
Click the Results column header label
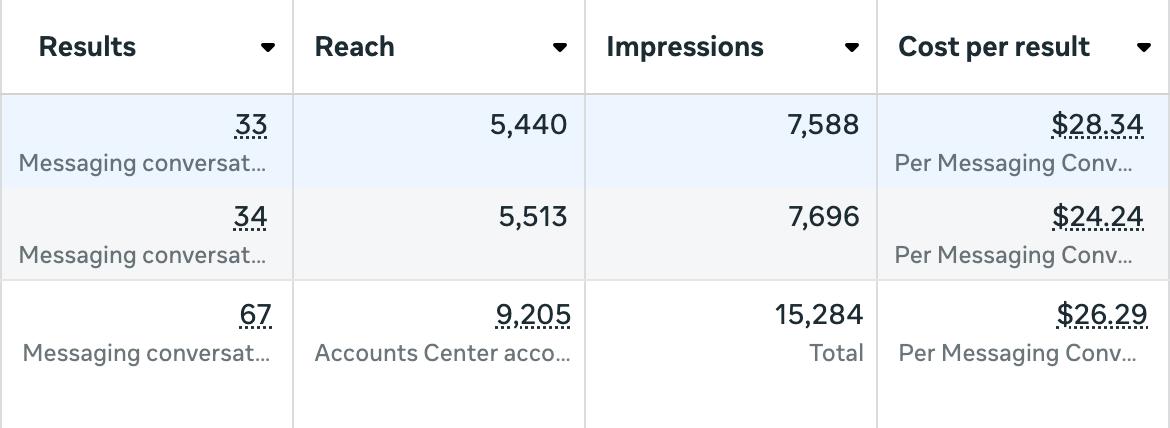coord(88,47)
